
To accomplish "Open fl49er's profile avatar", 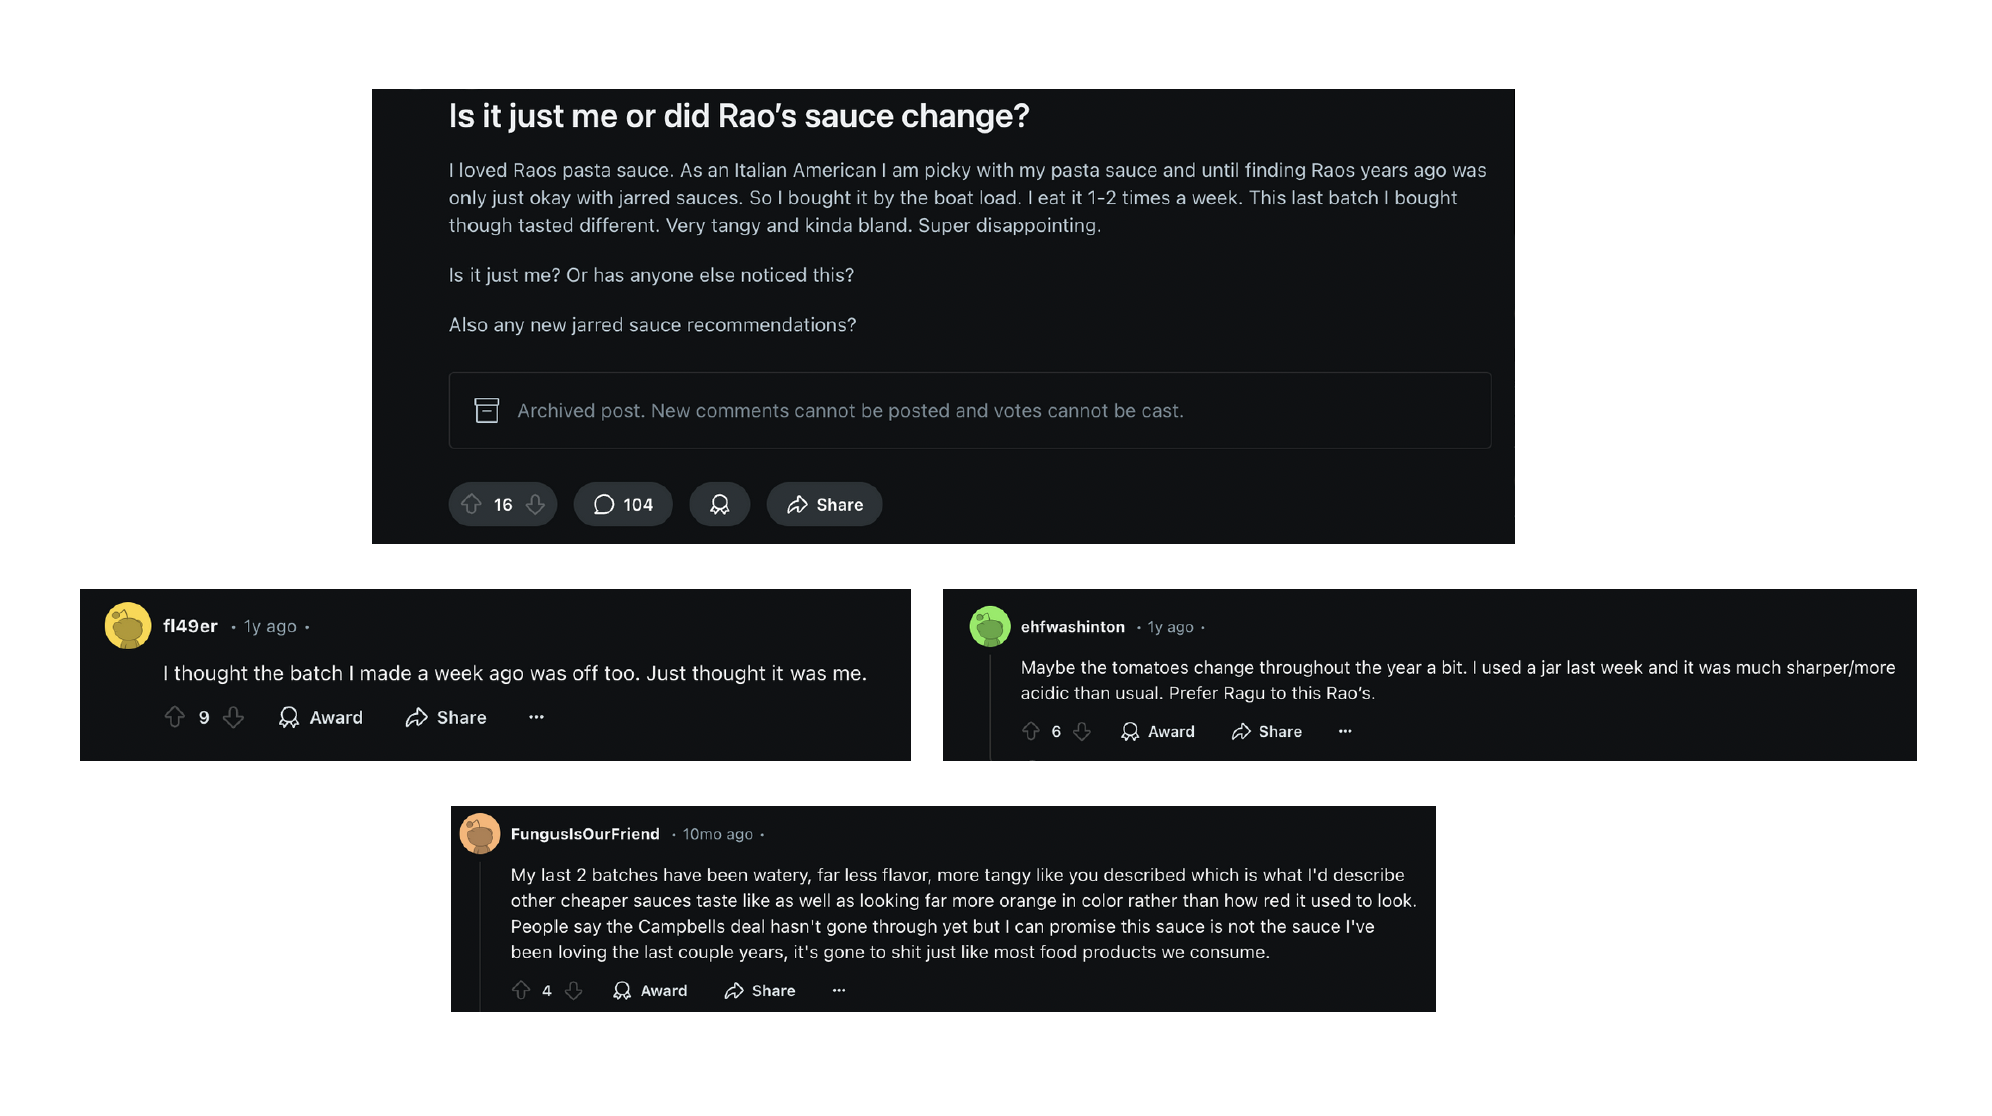I will 128,626.
